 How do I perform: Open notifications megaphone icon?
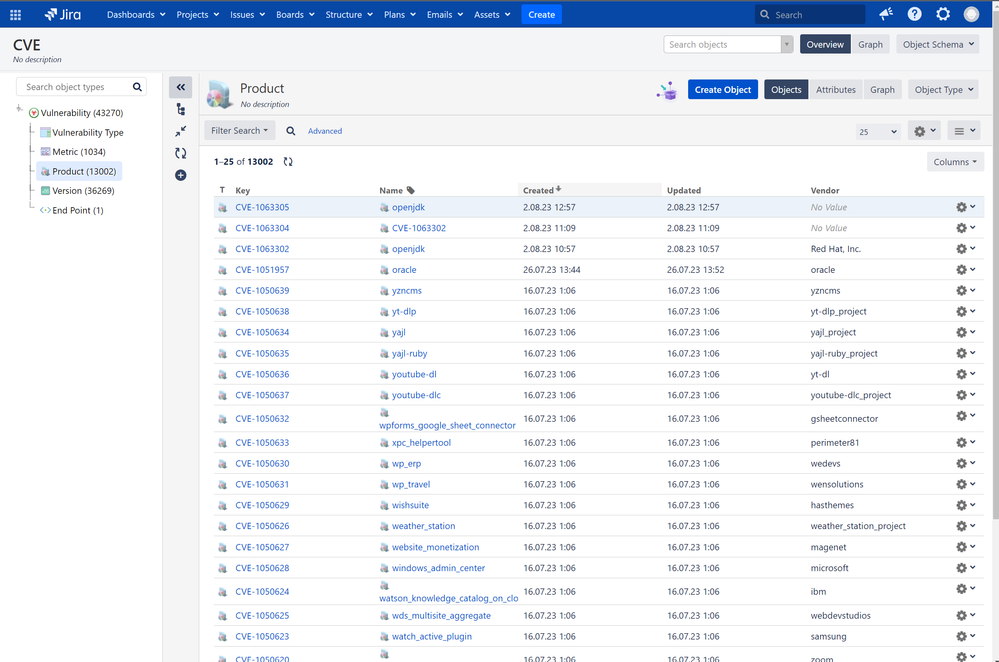(x=886, y=14)
